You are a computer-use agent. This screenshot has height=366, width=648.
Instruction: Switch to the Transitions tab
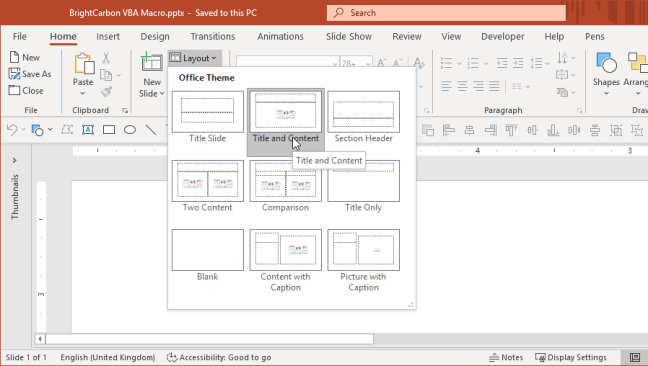click(212, 36)
